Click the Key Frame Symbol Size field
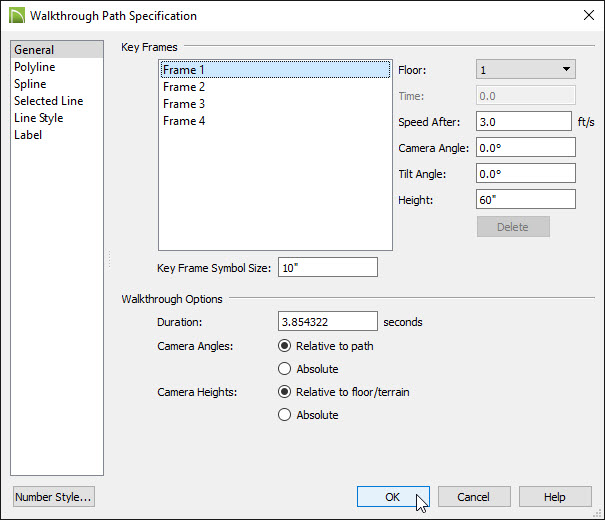This screenshot has width=605, height=520. tap(328, 267)
